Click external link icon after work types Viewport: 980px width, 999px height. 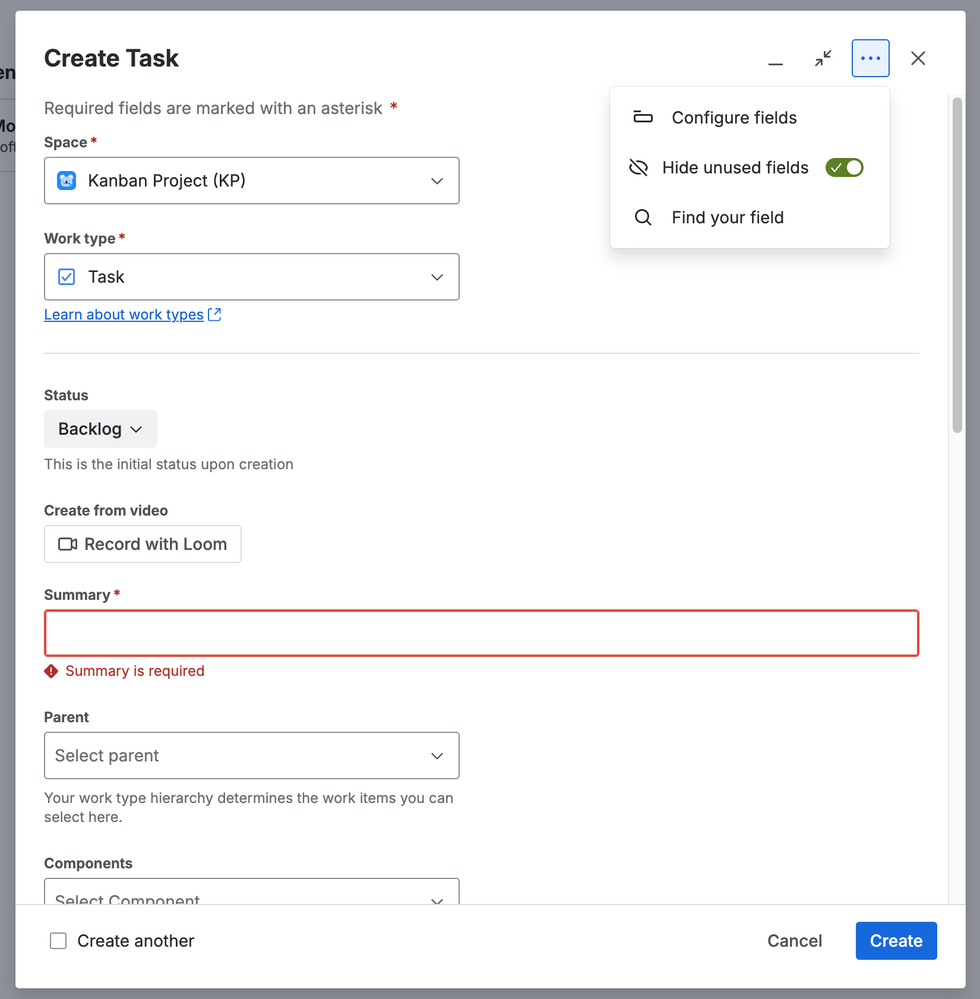[215, 315]
